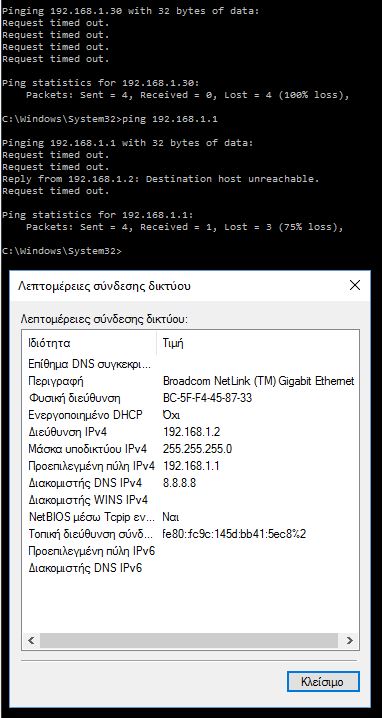Click the Ιδιότητα column header
Viewport: 382px width, 718px height.
(89, 343)
